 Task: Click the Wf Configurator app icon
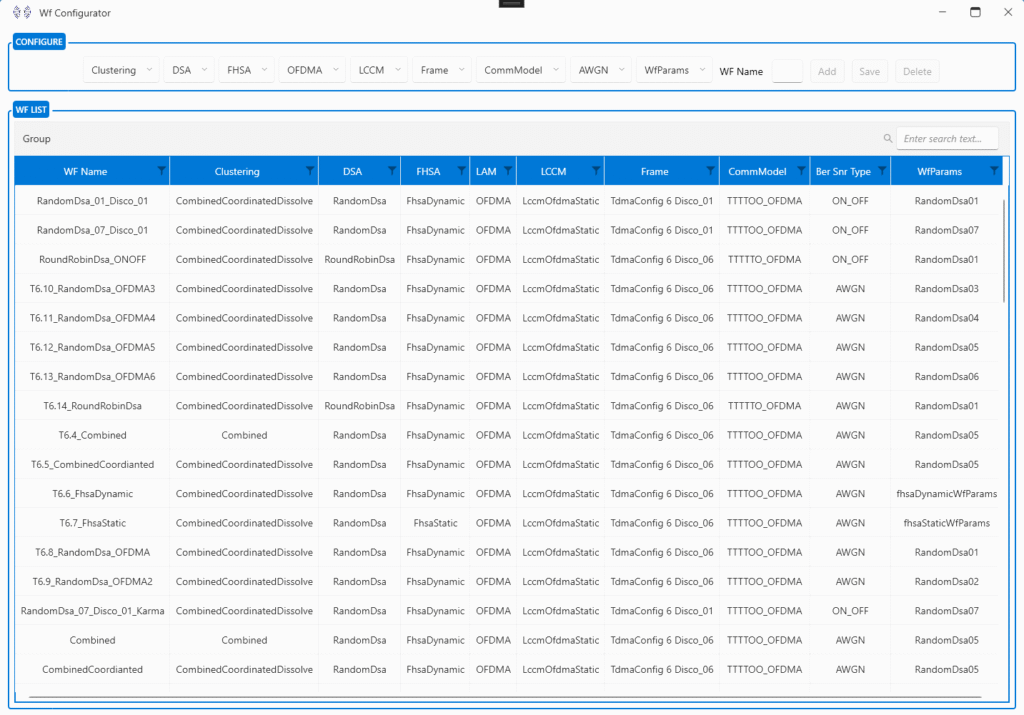click(x=22, y=12)
